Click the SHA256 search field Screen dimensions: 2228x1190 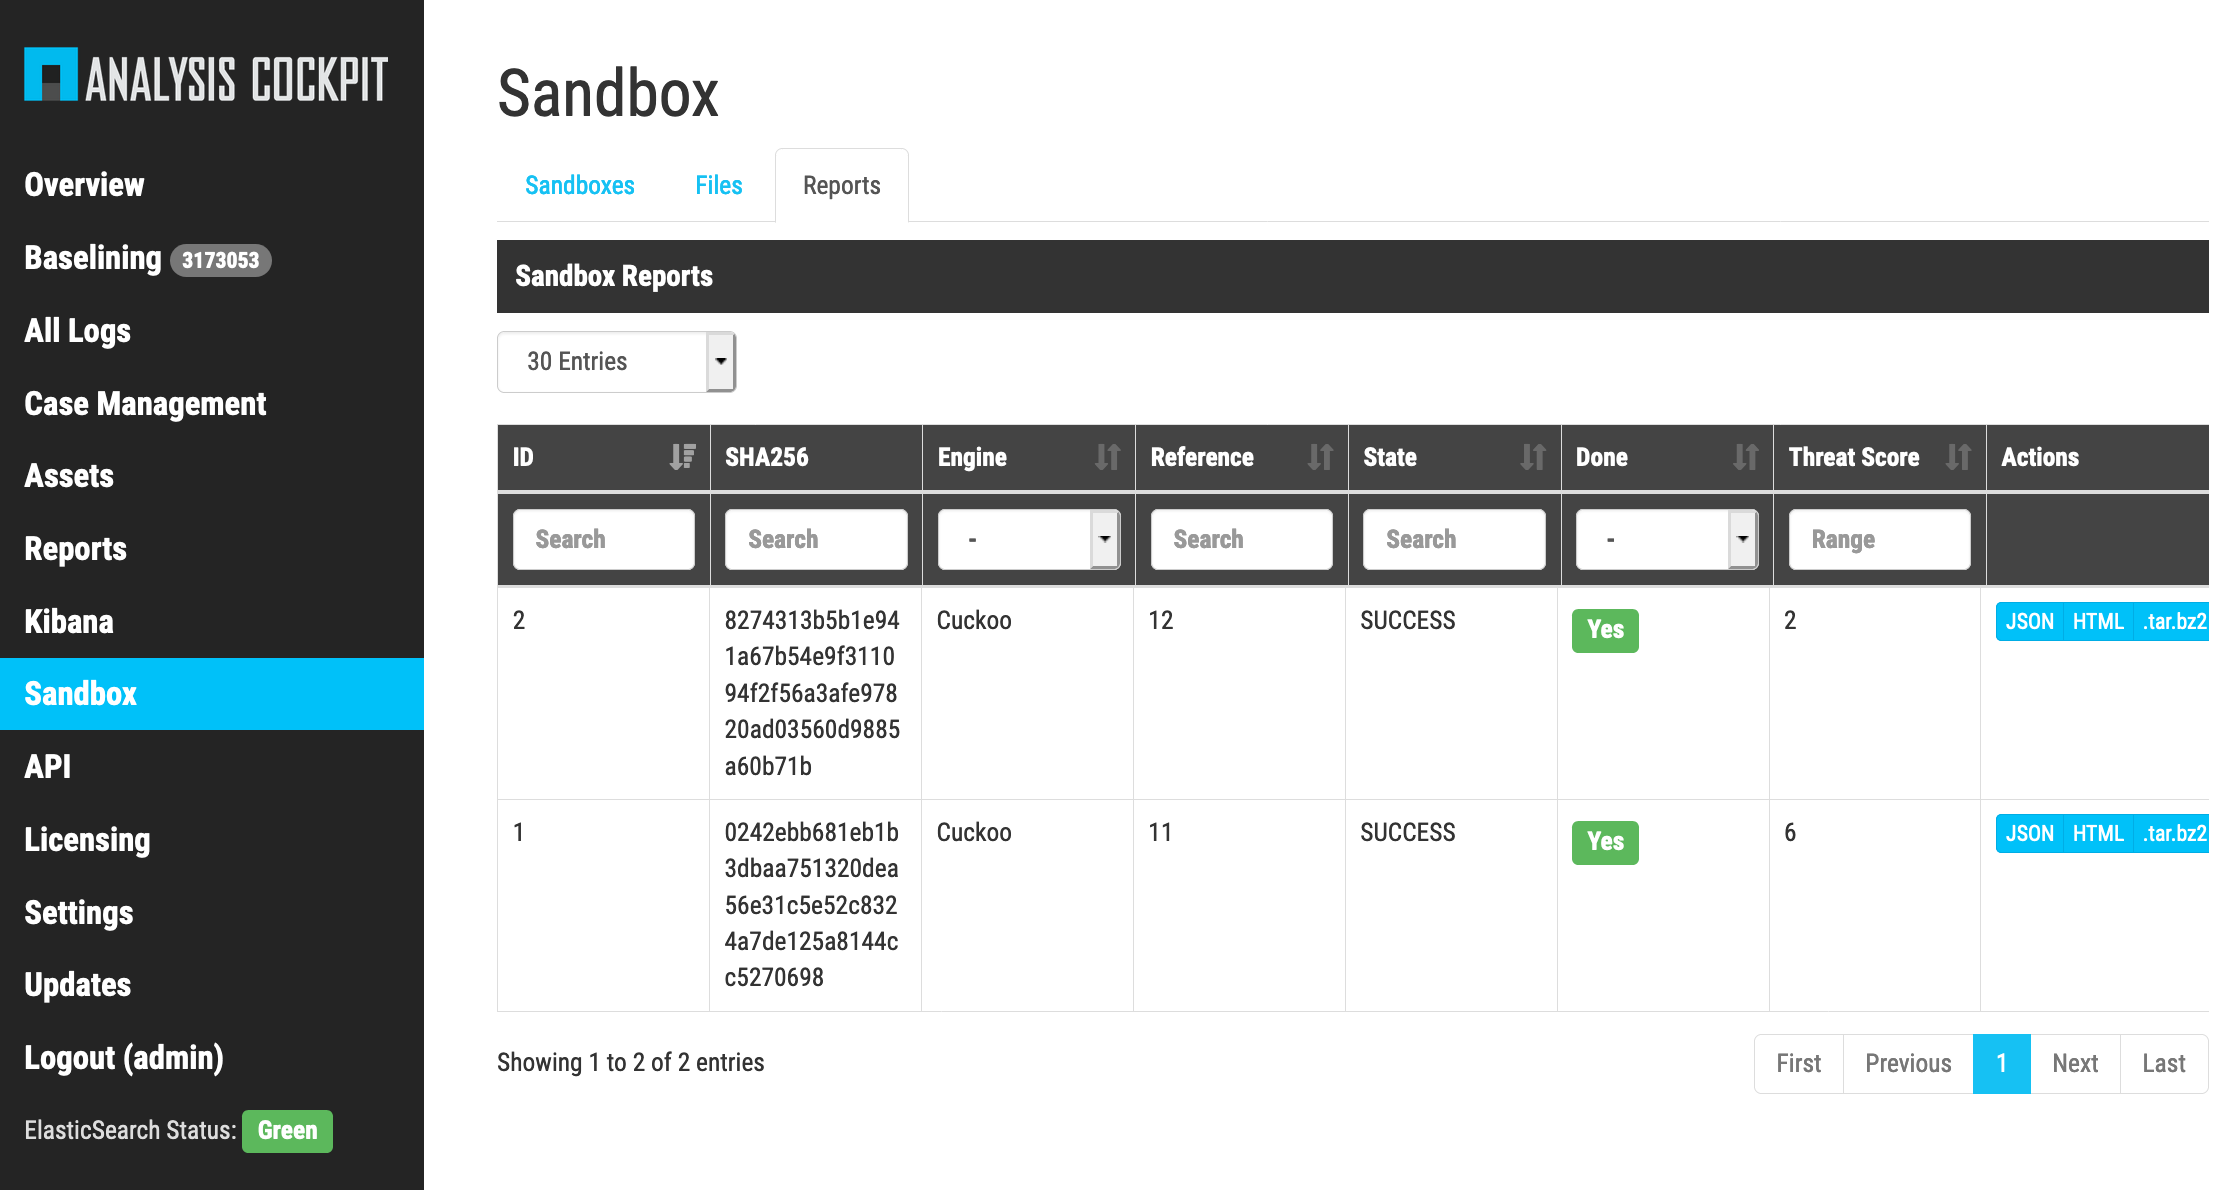tap(816, 540)
